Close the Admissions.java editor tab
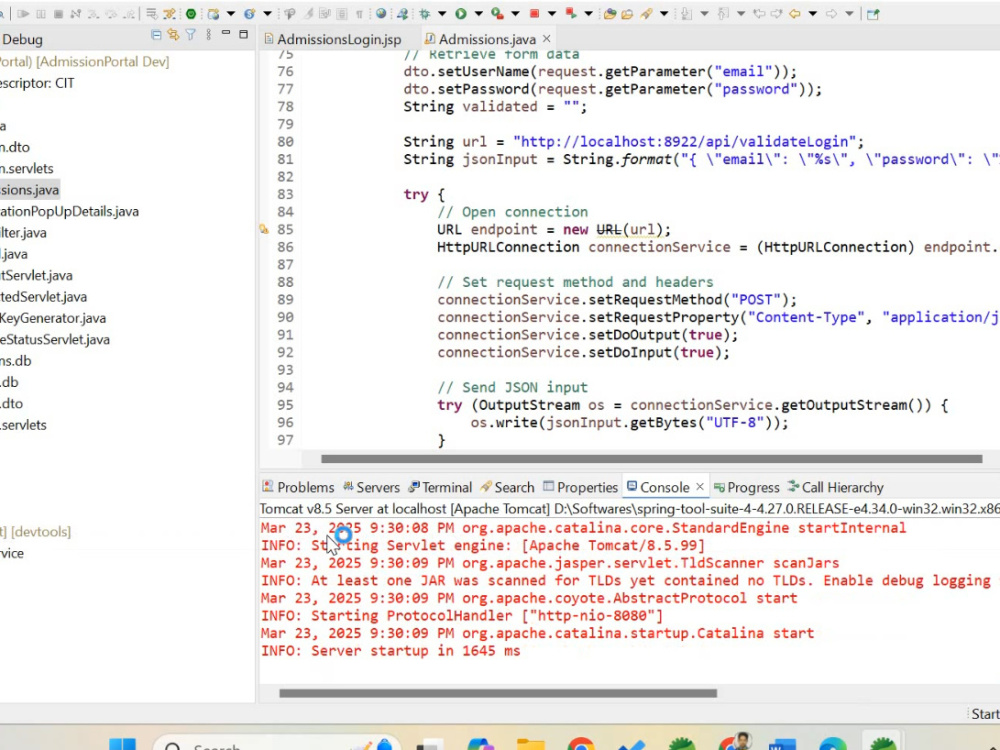1000x750 pixels. point(547,40)
